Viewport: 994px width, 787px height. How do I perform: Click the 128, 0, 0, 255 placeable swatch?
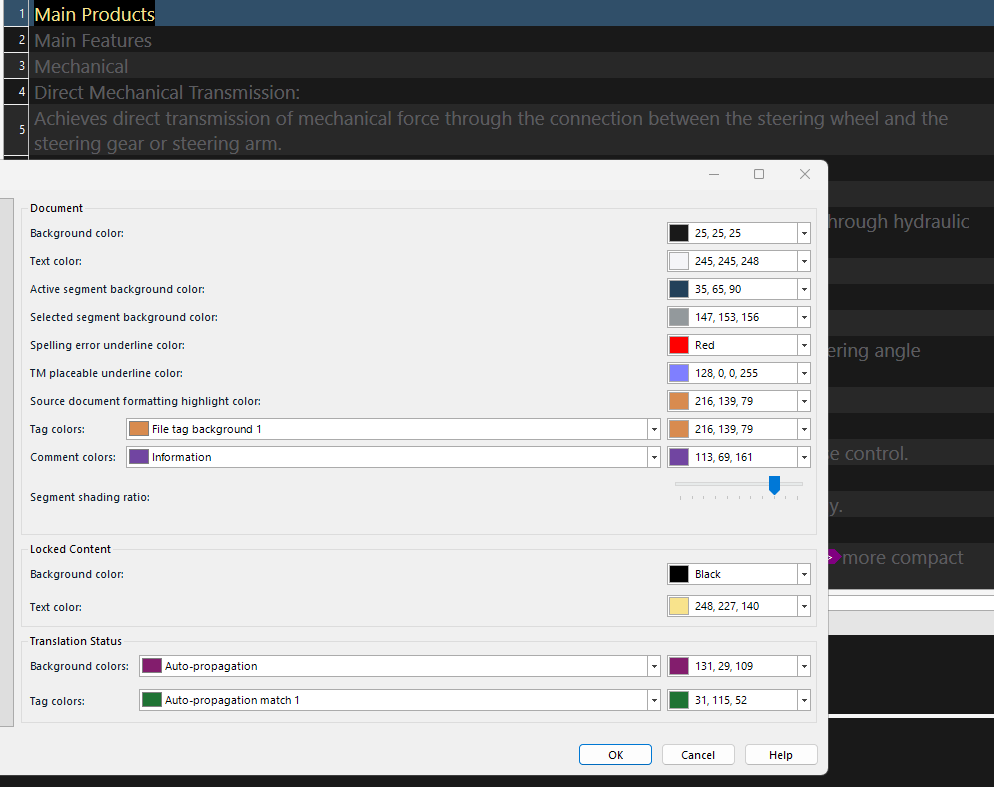coord(679,373)
